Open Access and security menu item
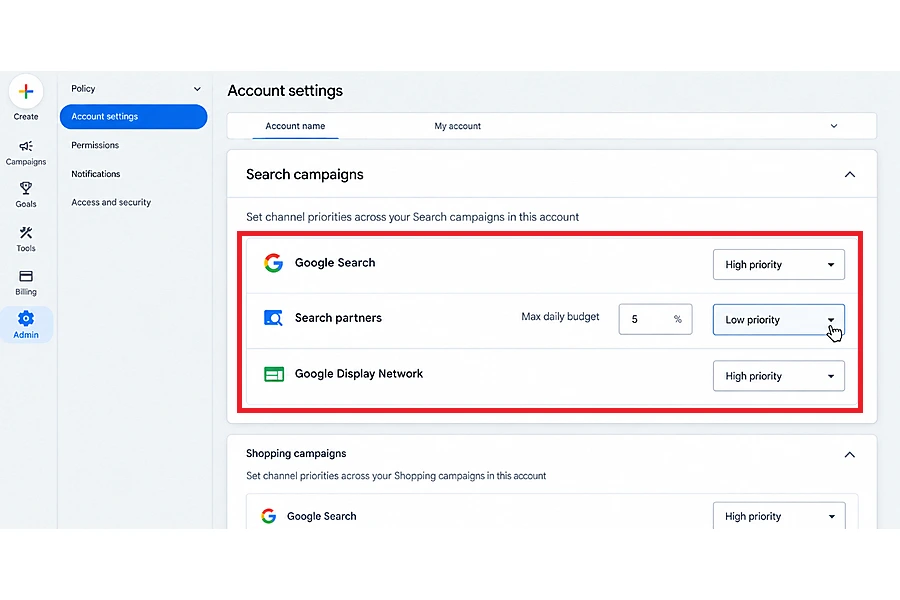Image resolution: width=900 pixels, height=600 pixels. (x=111, y=202)
